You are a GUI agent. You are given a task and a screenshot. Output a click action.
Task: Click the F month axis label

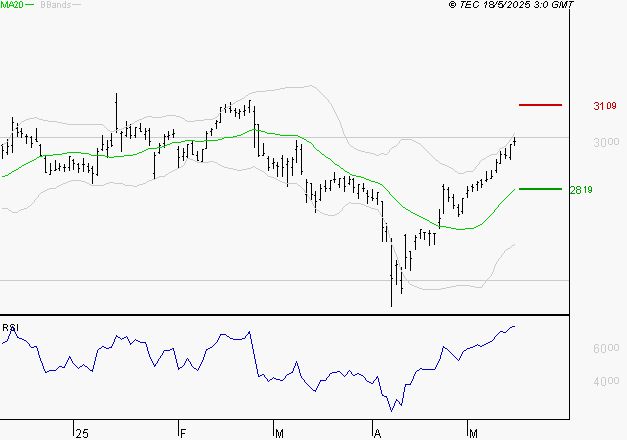(183, 434)
